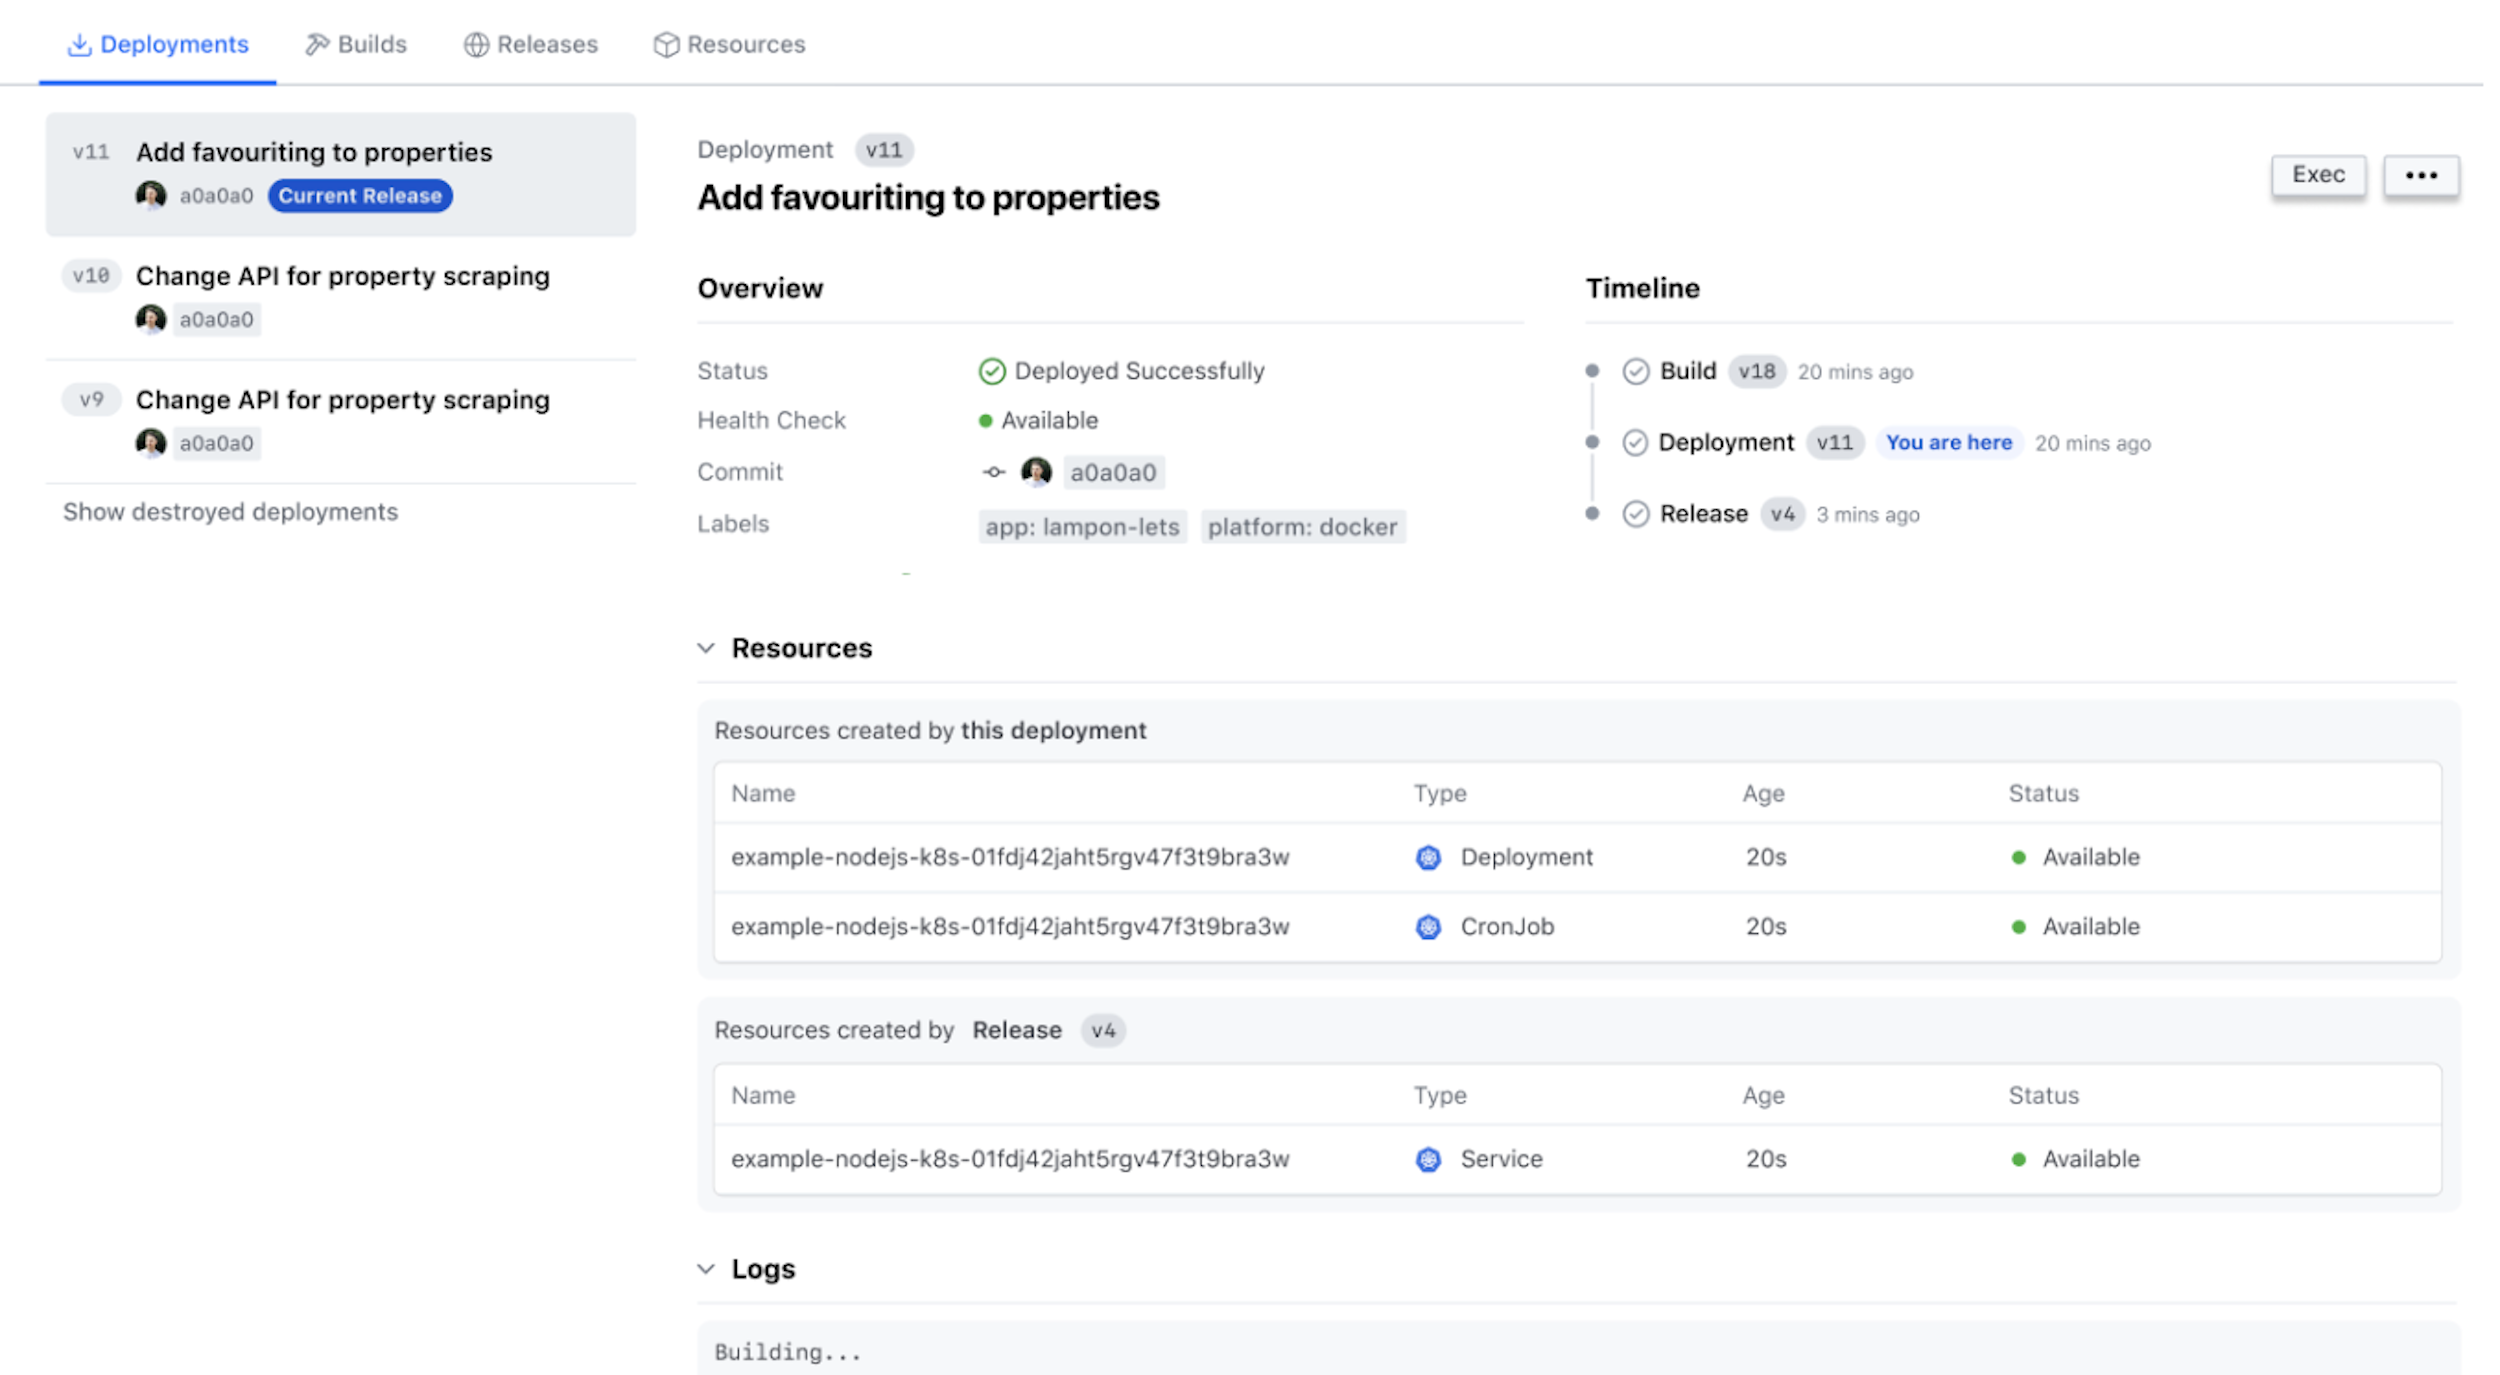Viewport: 2500px width, 1375px height.
Task: Switch to the Builds tab
Action: 356,43
